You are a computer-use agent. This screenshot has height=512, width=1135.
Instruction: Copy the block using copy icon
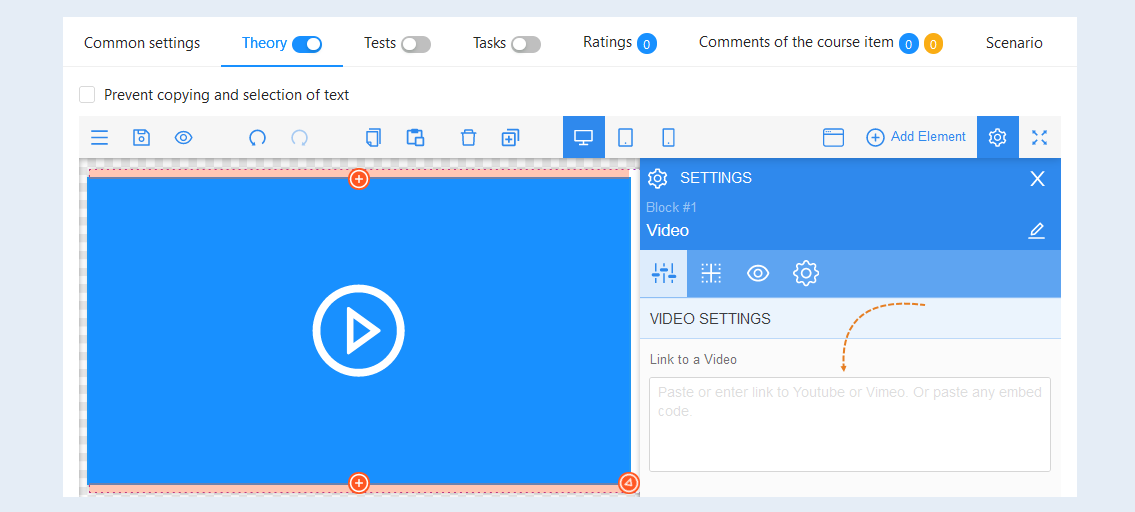coord(374,138)
